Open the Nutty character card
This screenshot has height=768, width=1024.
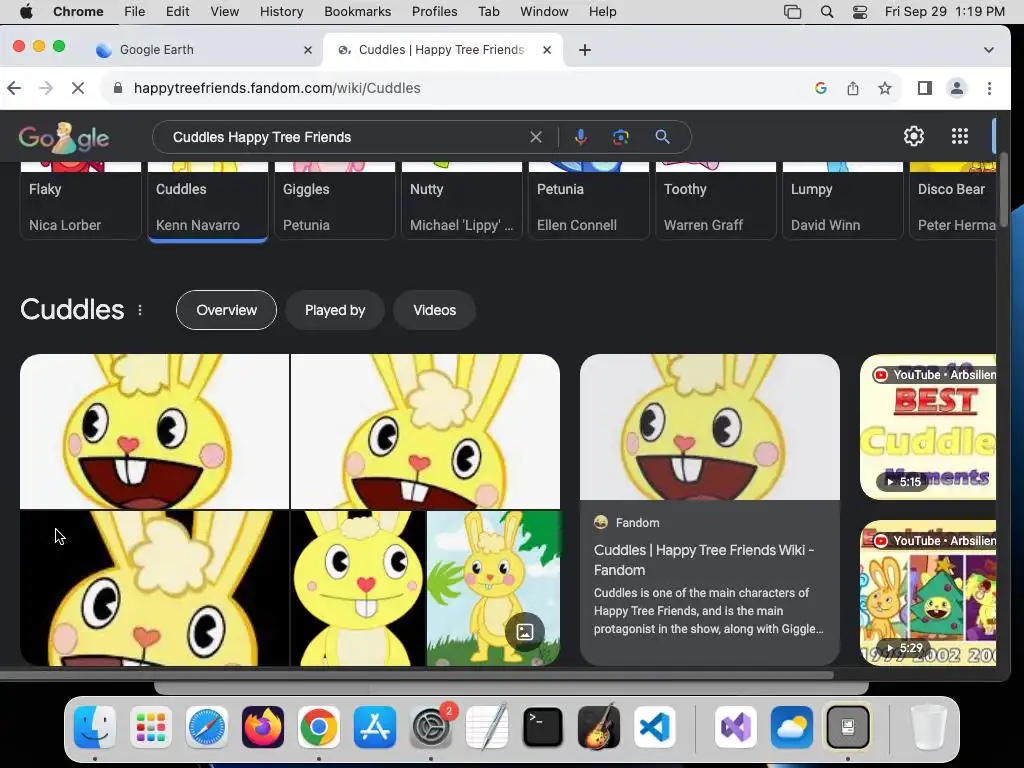[x=462, y=201]
